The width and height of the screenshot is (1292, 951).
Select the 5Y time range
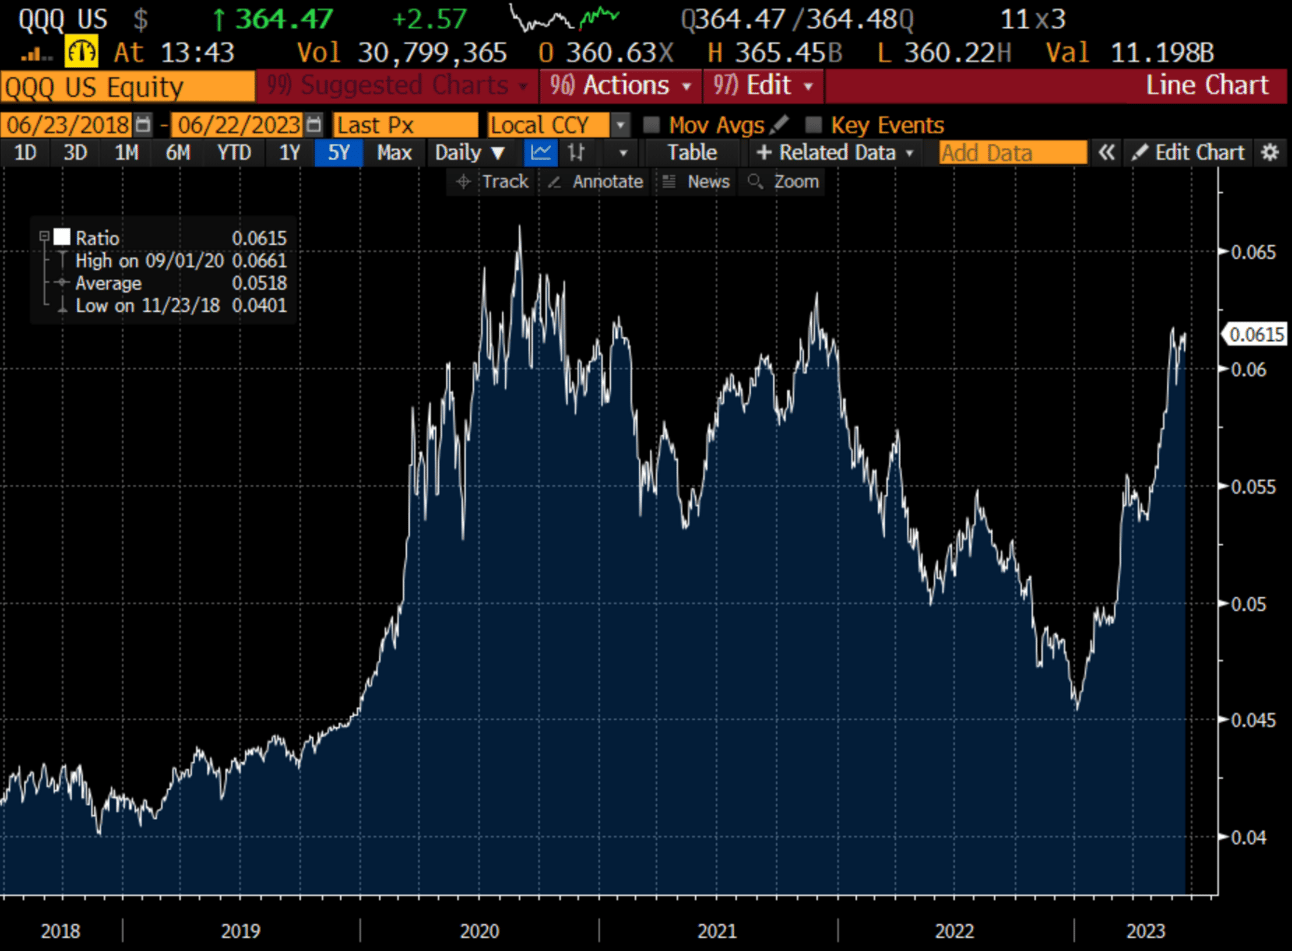[339, 153]
